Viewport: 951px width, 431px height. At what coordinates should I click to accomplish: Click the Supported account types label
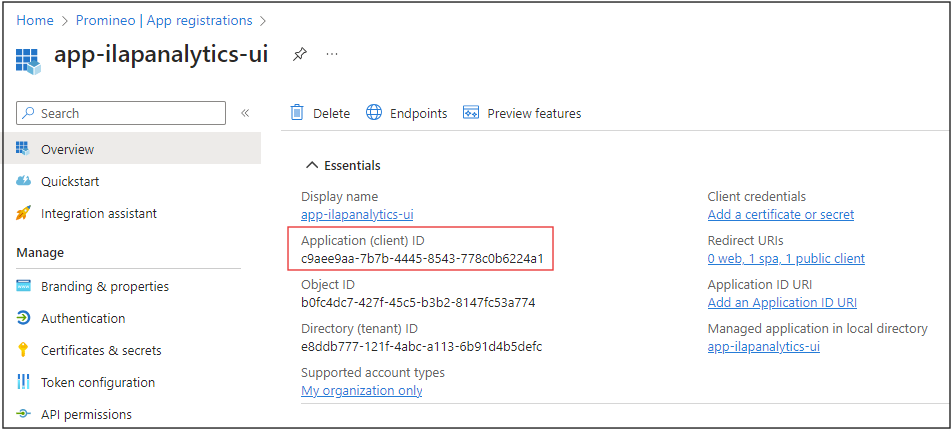coord(373,372)
